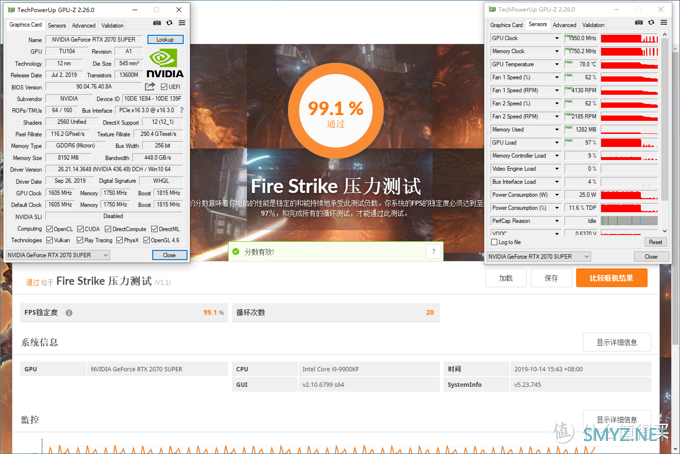Click the Reset button in Sensors window

click(x=655, y=242)
